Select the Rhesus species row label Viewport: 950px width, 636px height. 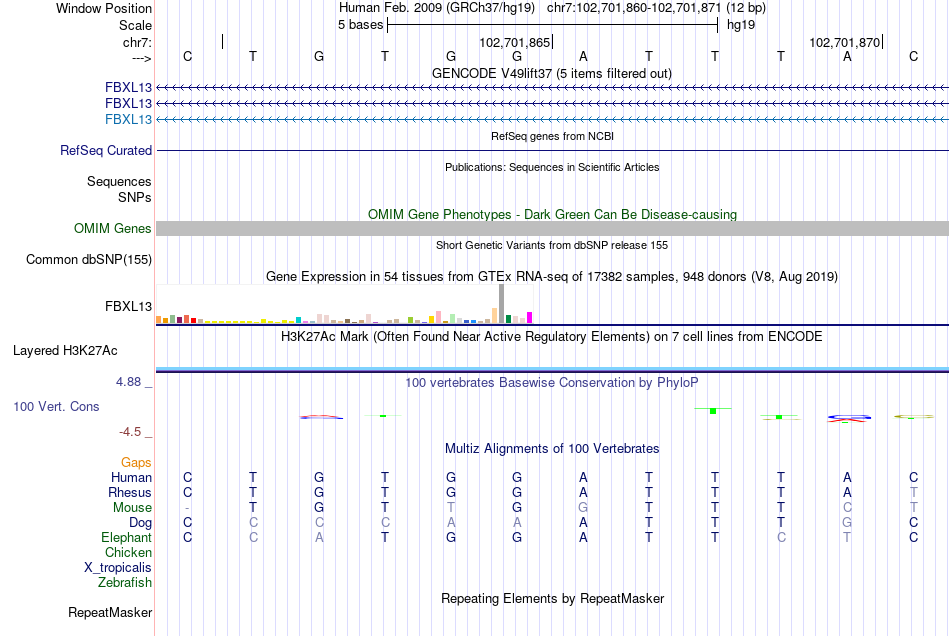(x=130, y=492)
